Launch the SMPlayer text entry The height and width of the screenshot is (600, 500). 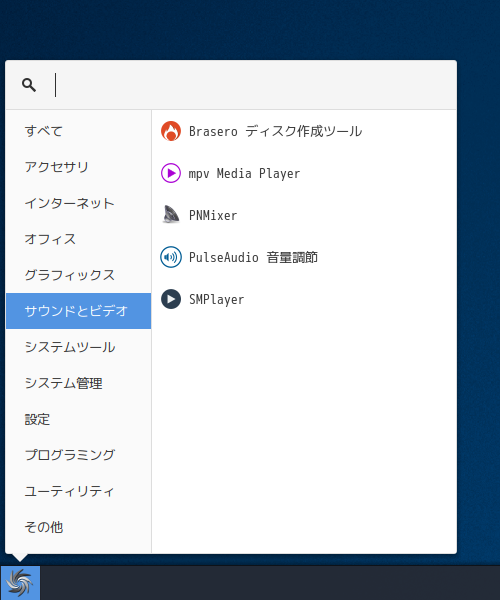[x=217, y=299]
